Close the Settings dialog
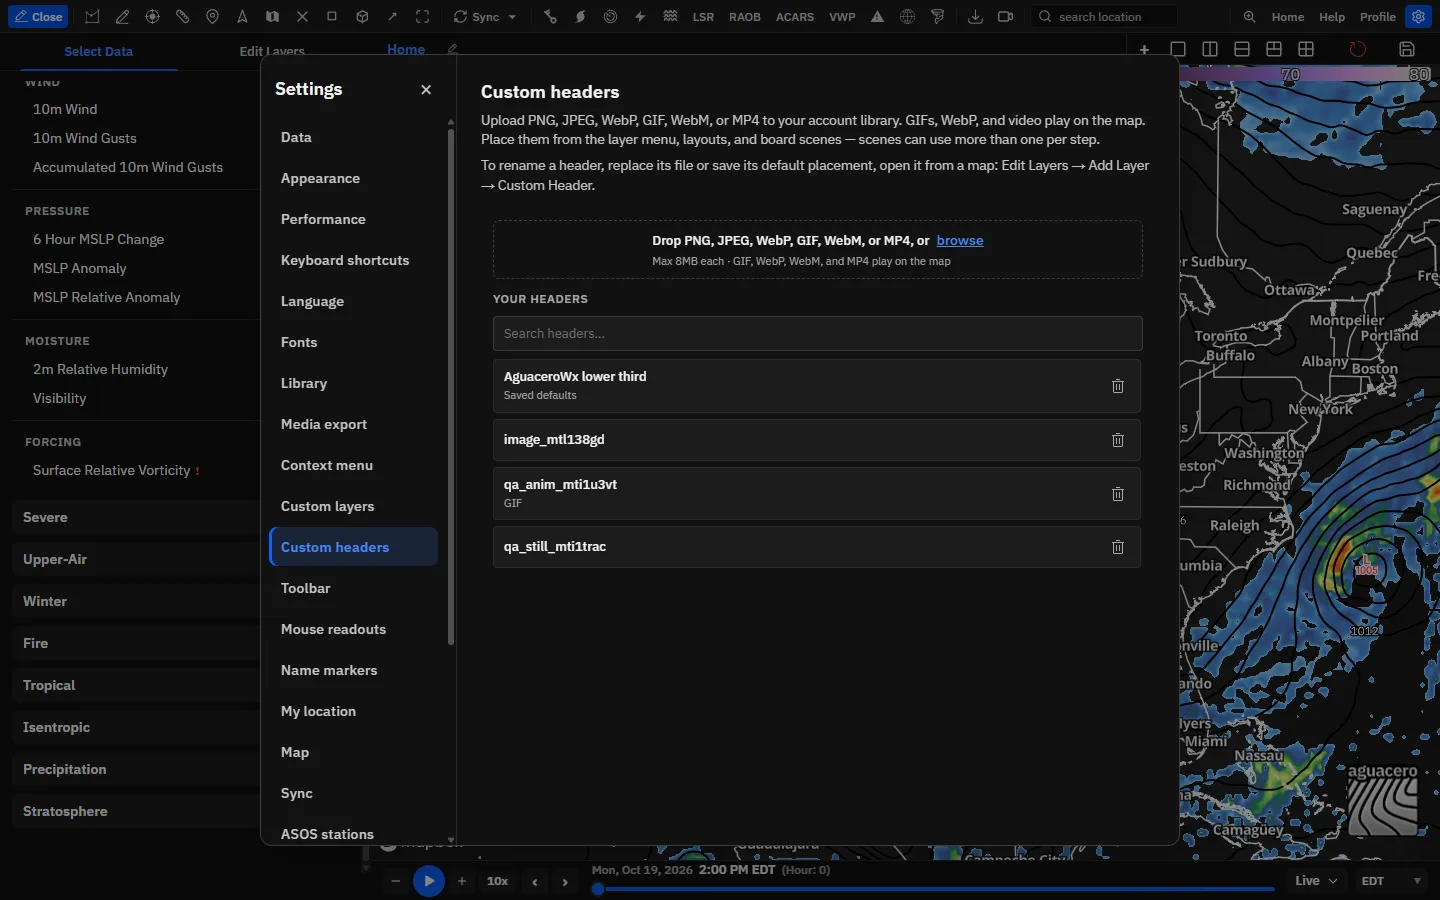 point(426,90)
